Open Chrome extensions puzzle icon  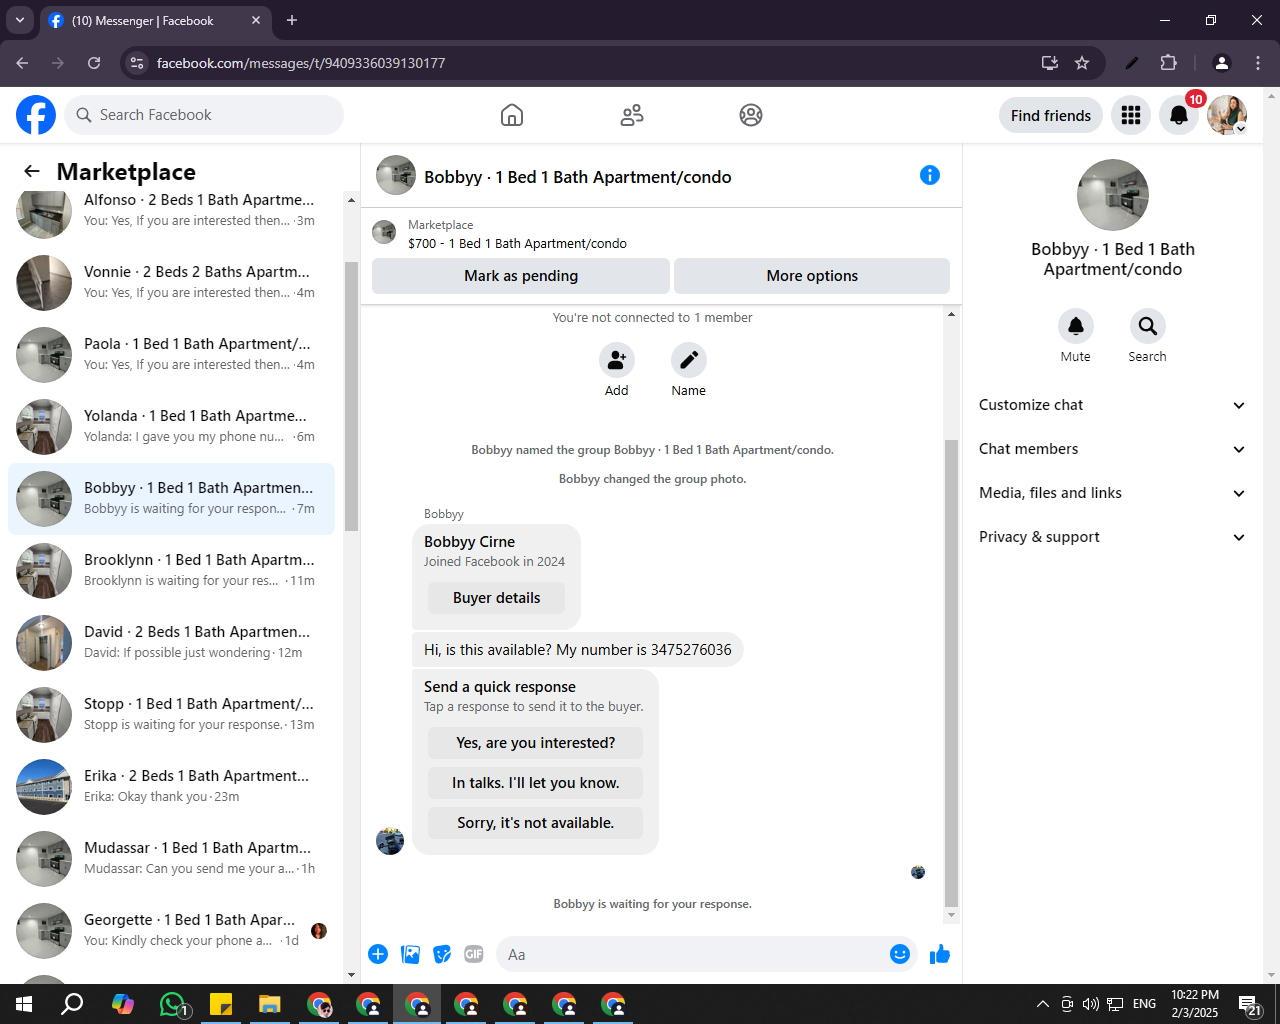(1168, 63)
